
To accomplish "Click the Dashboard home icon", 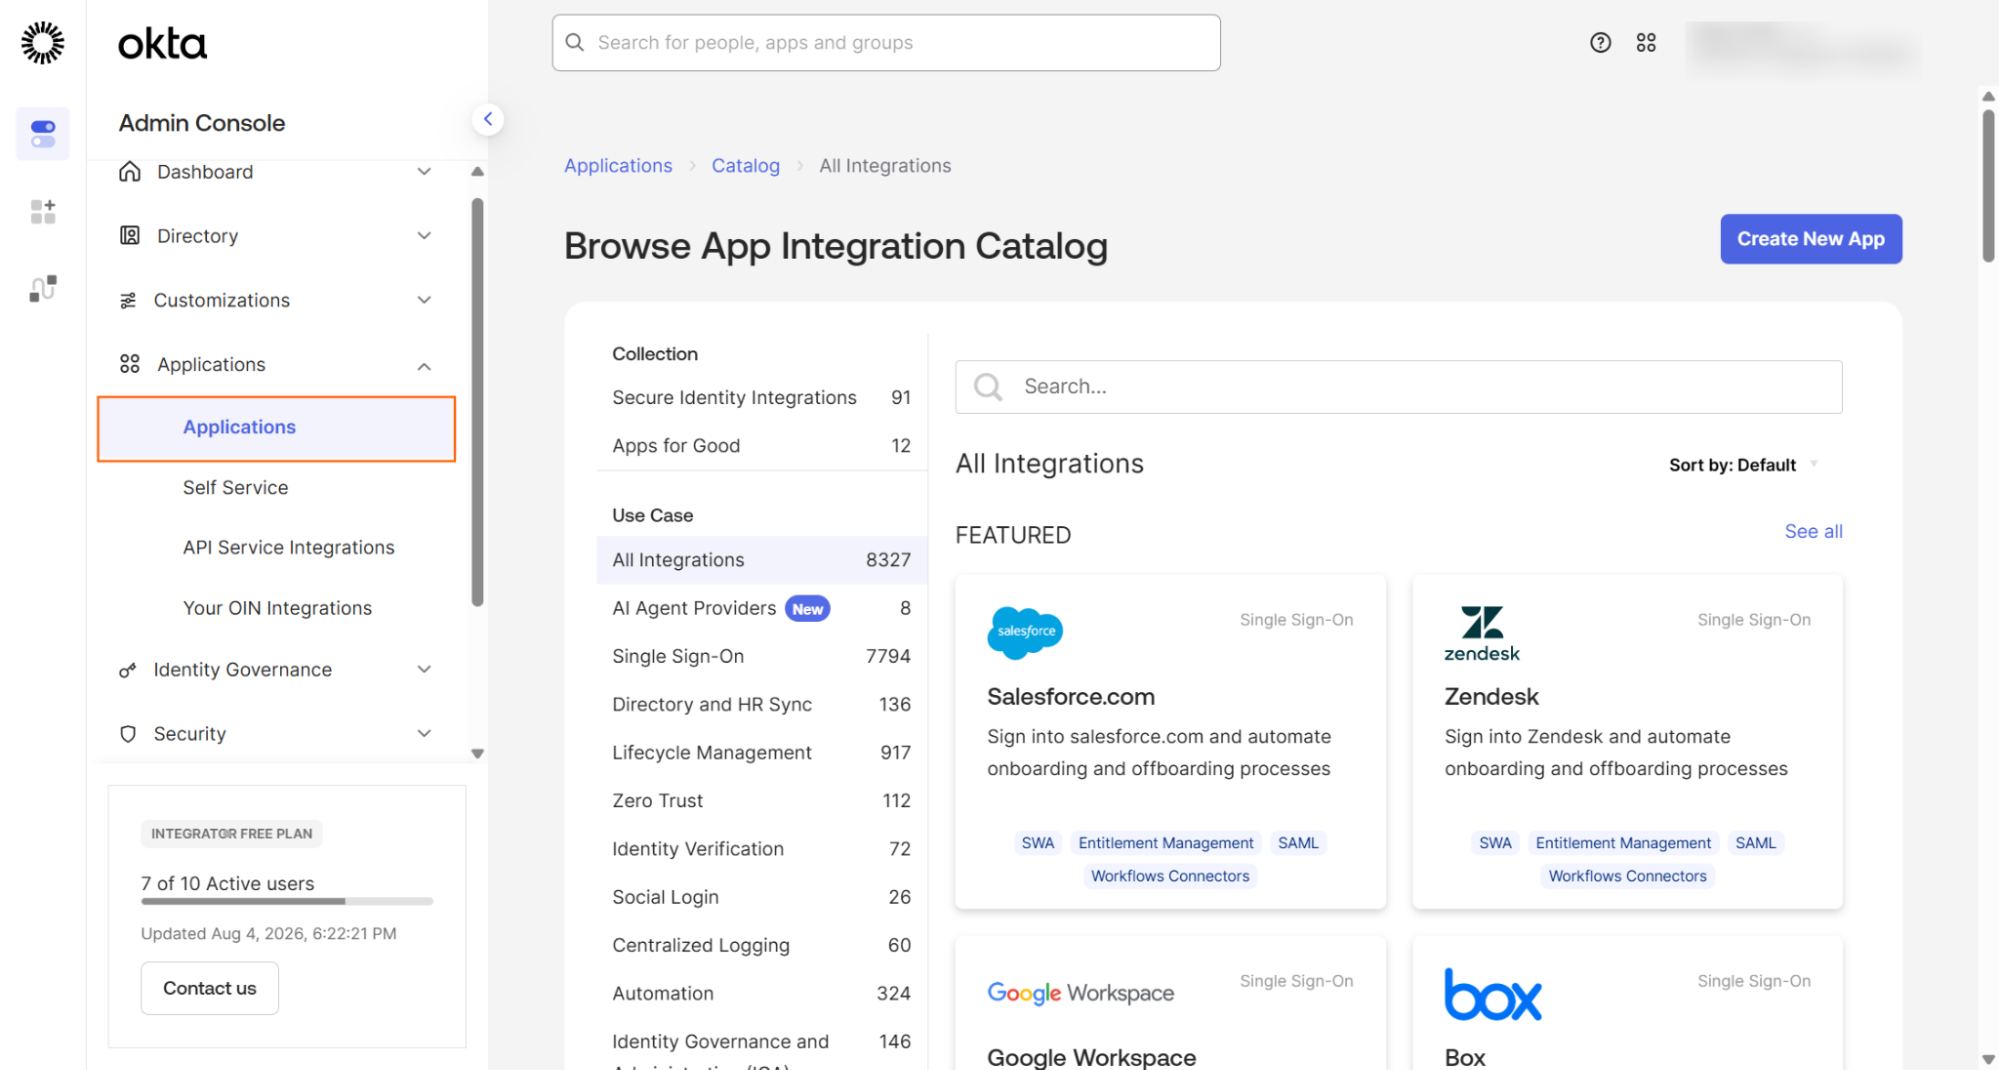I will [130, 172].
